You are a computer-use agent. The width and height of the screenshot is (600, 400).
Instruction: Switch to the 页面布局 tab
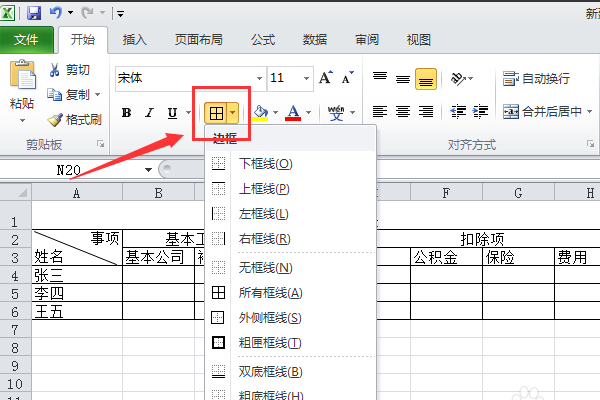click(199, 39)
